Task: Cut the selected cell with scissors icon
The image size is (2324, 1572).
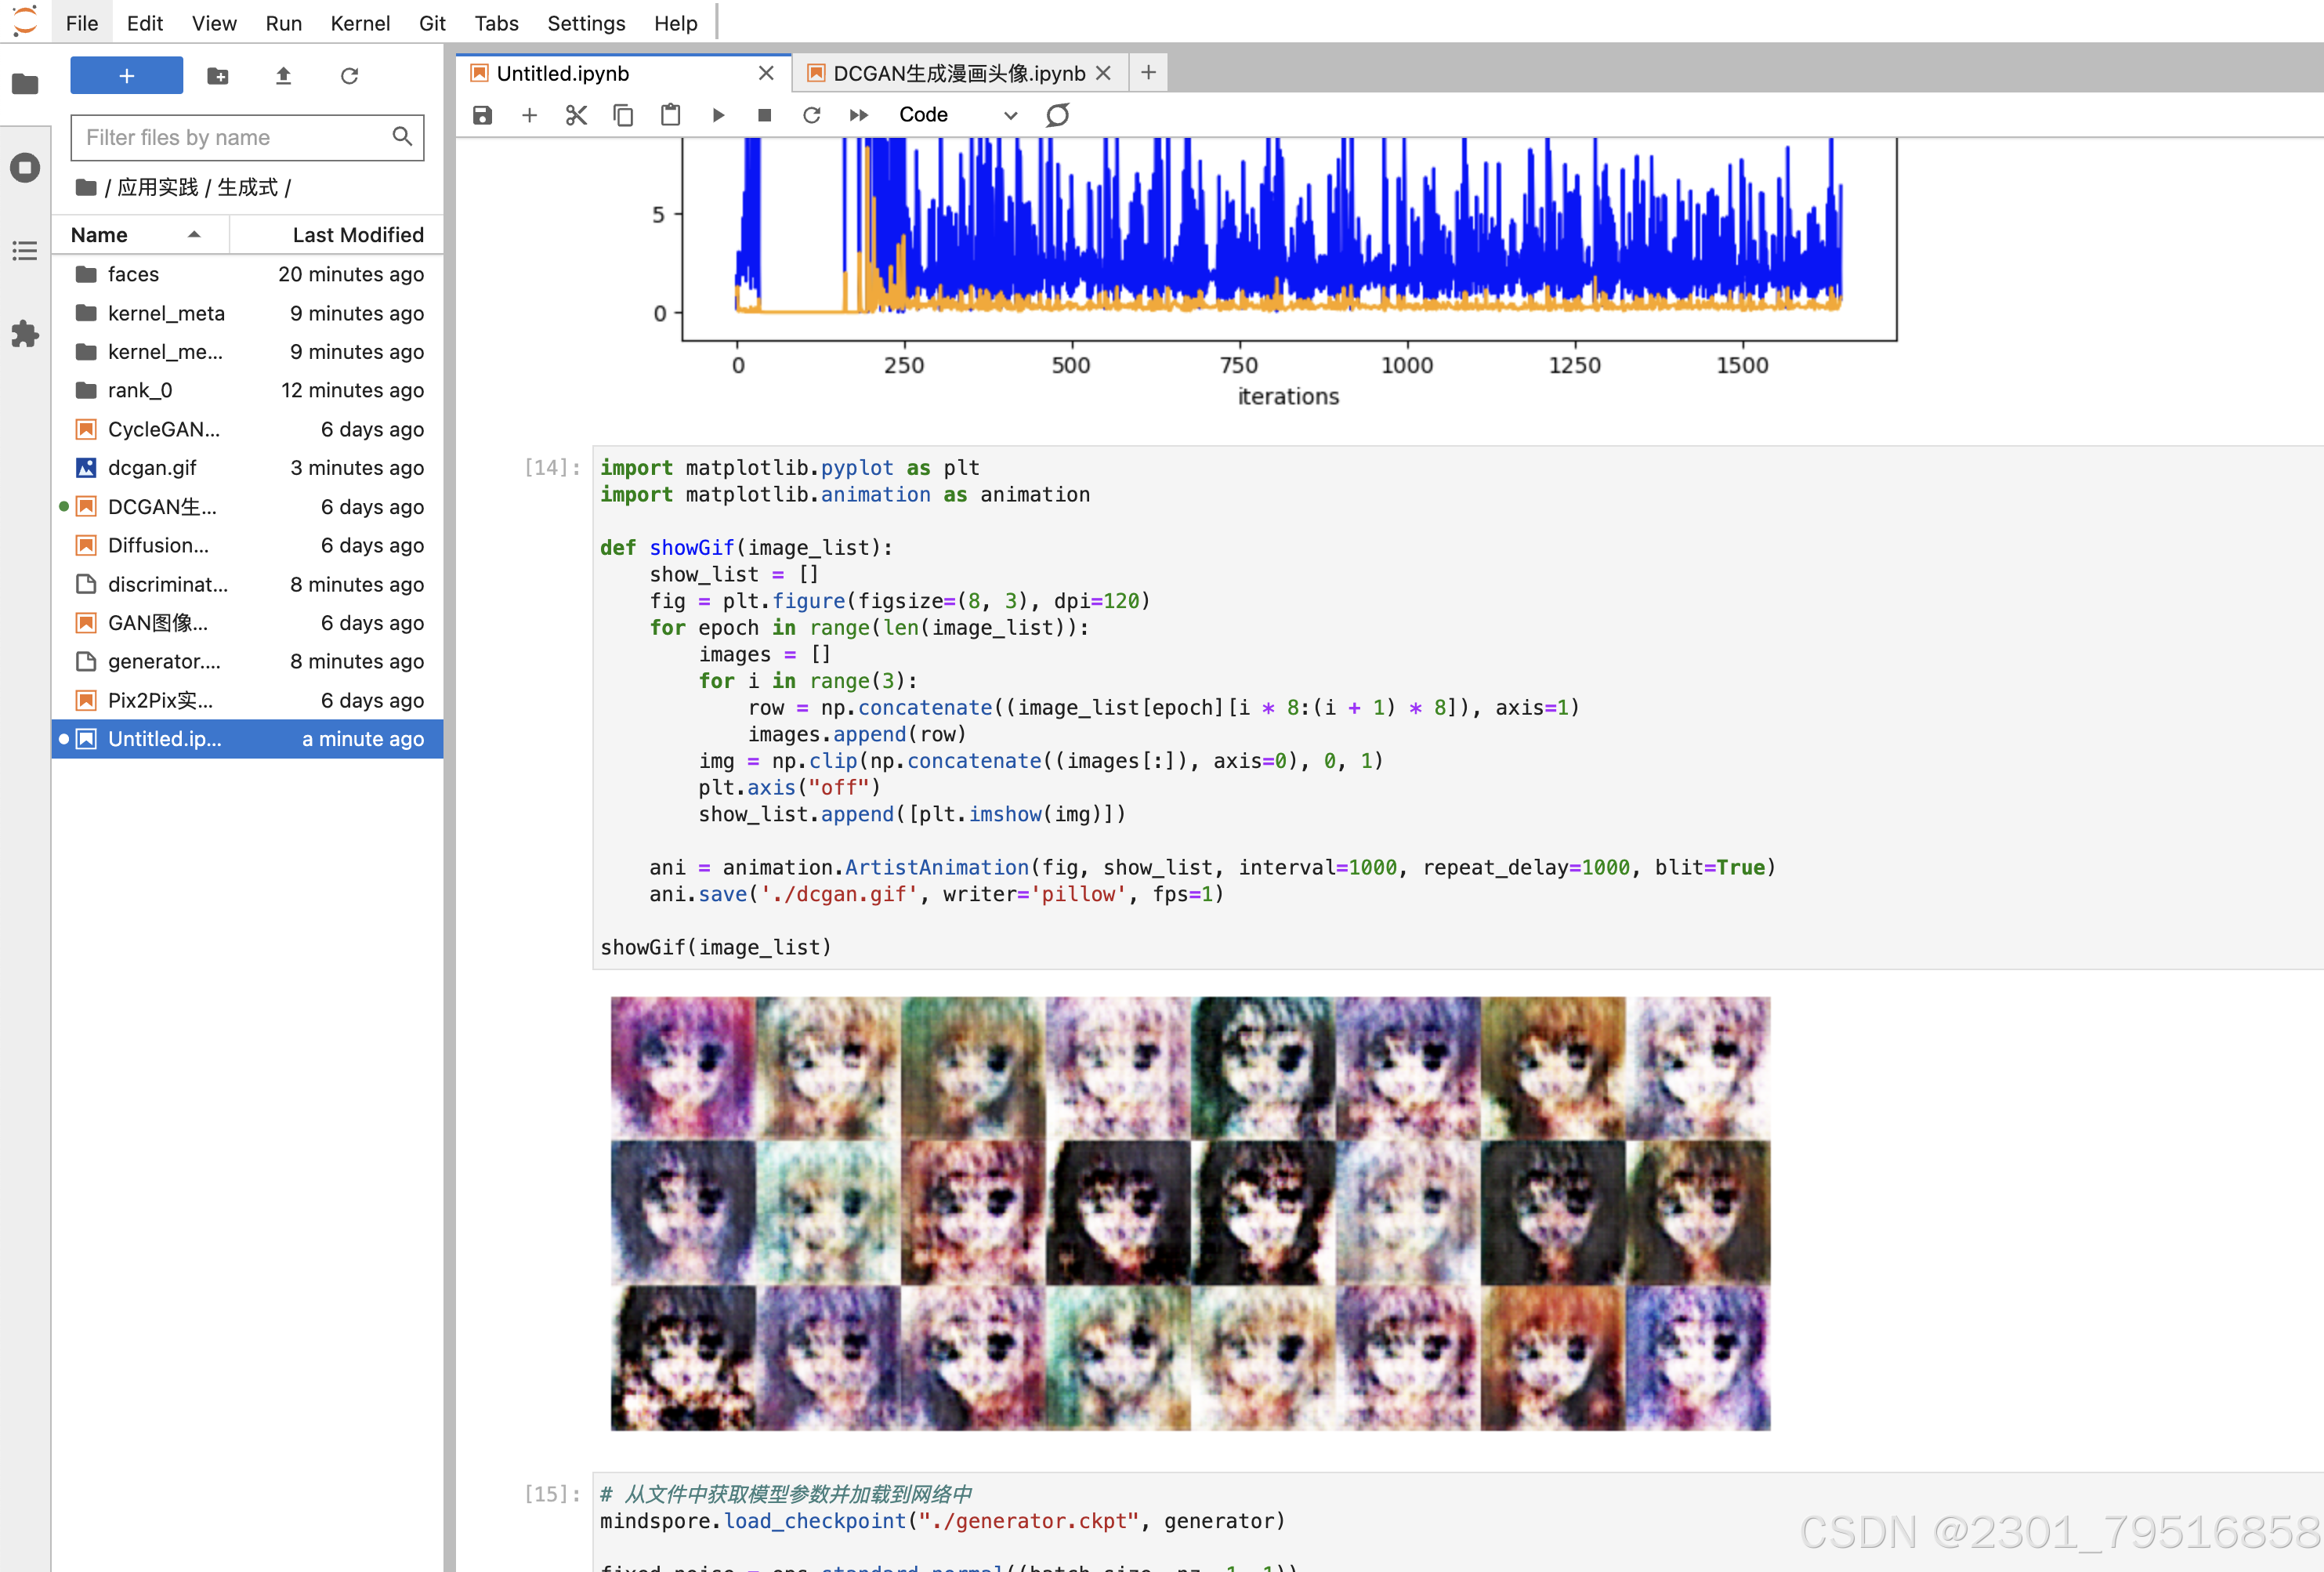Action: (576, 115)
